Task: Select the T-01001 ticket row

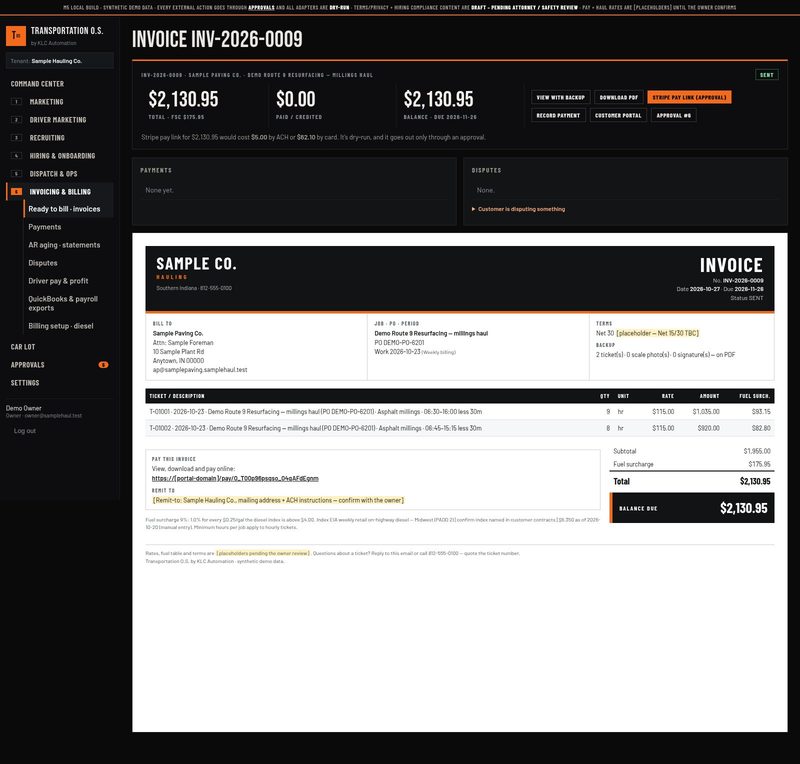Action: [460, 411]
